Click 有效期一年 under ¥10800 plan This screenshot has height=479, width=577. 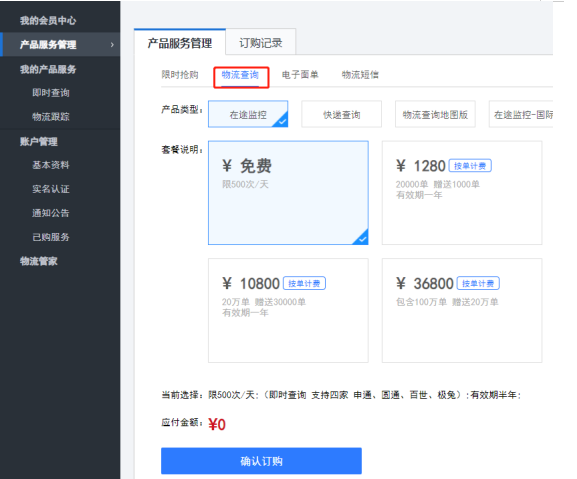(x=245, y=313)
